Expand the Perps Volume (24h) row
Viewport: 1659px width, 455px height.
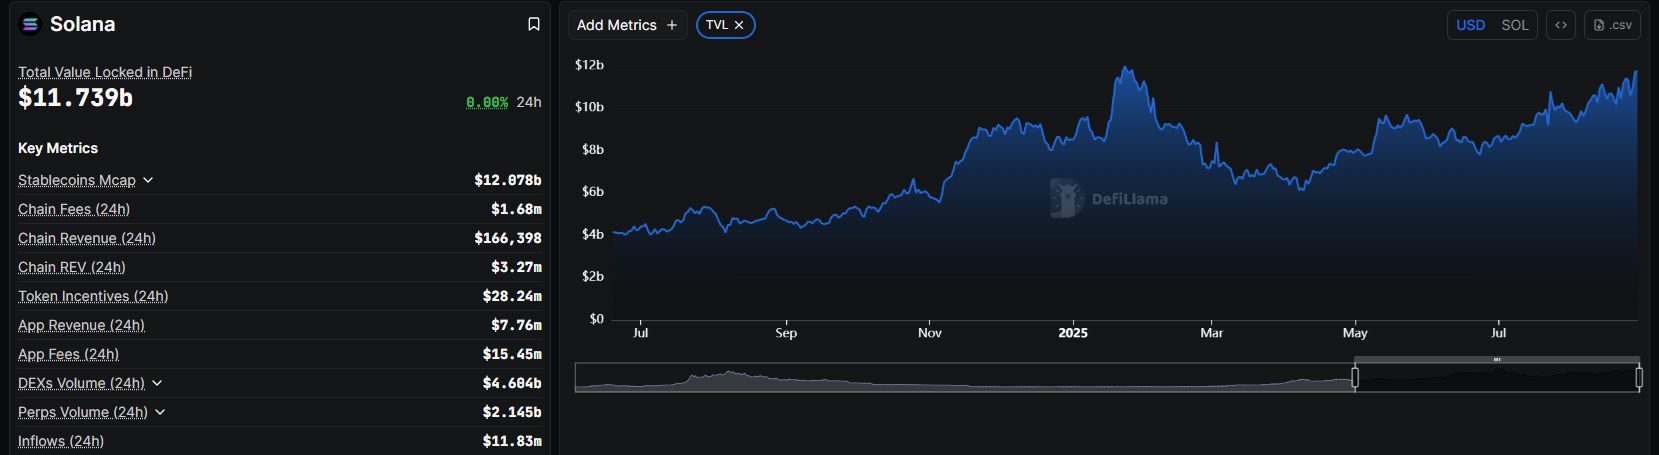tap(160, 412)
